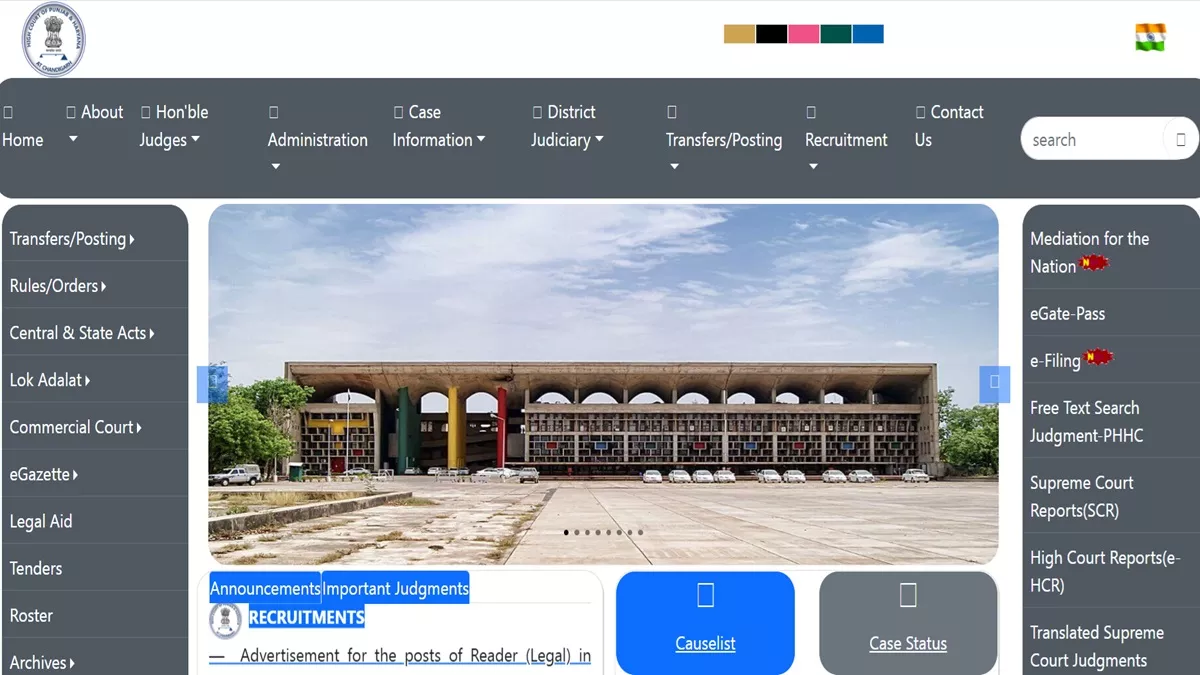Open the Causelist button

705,622
